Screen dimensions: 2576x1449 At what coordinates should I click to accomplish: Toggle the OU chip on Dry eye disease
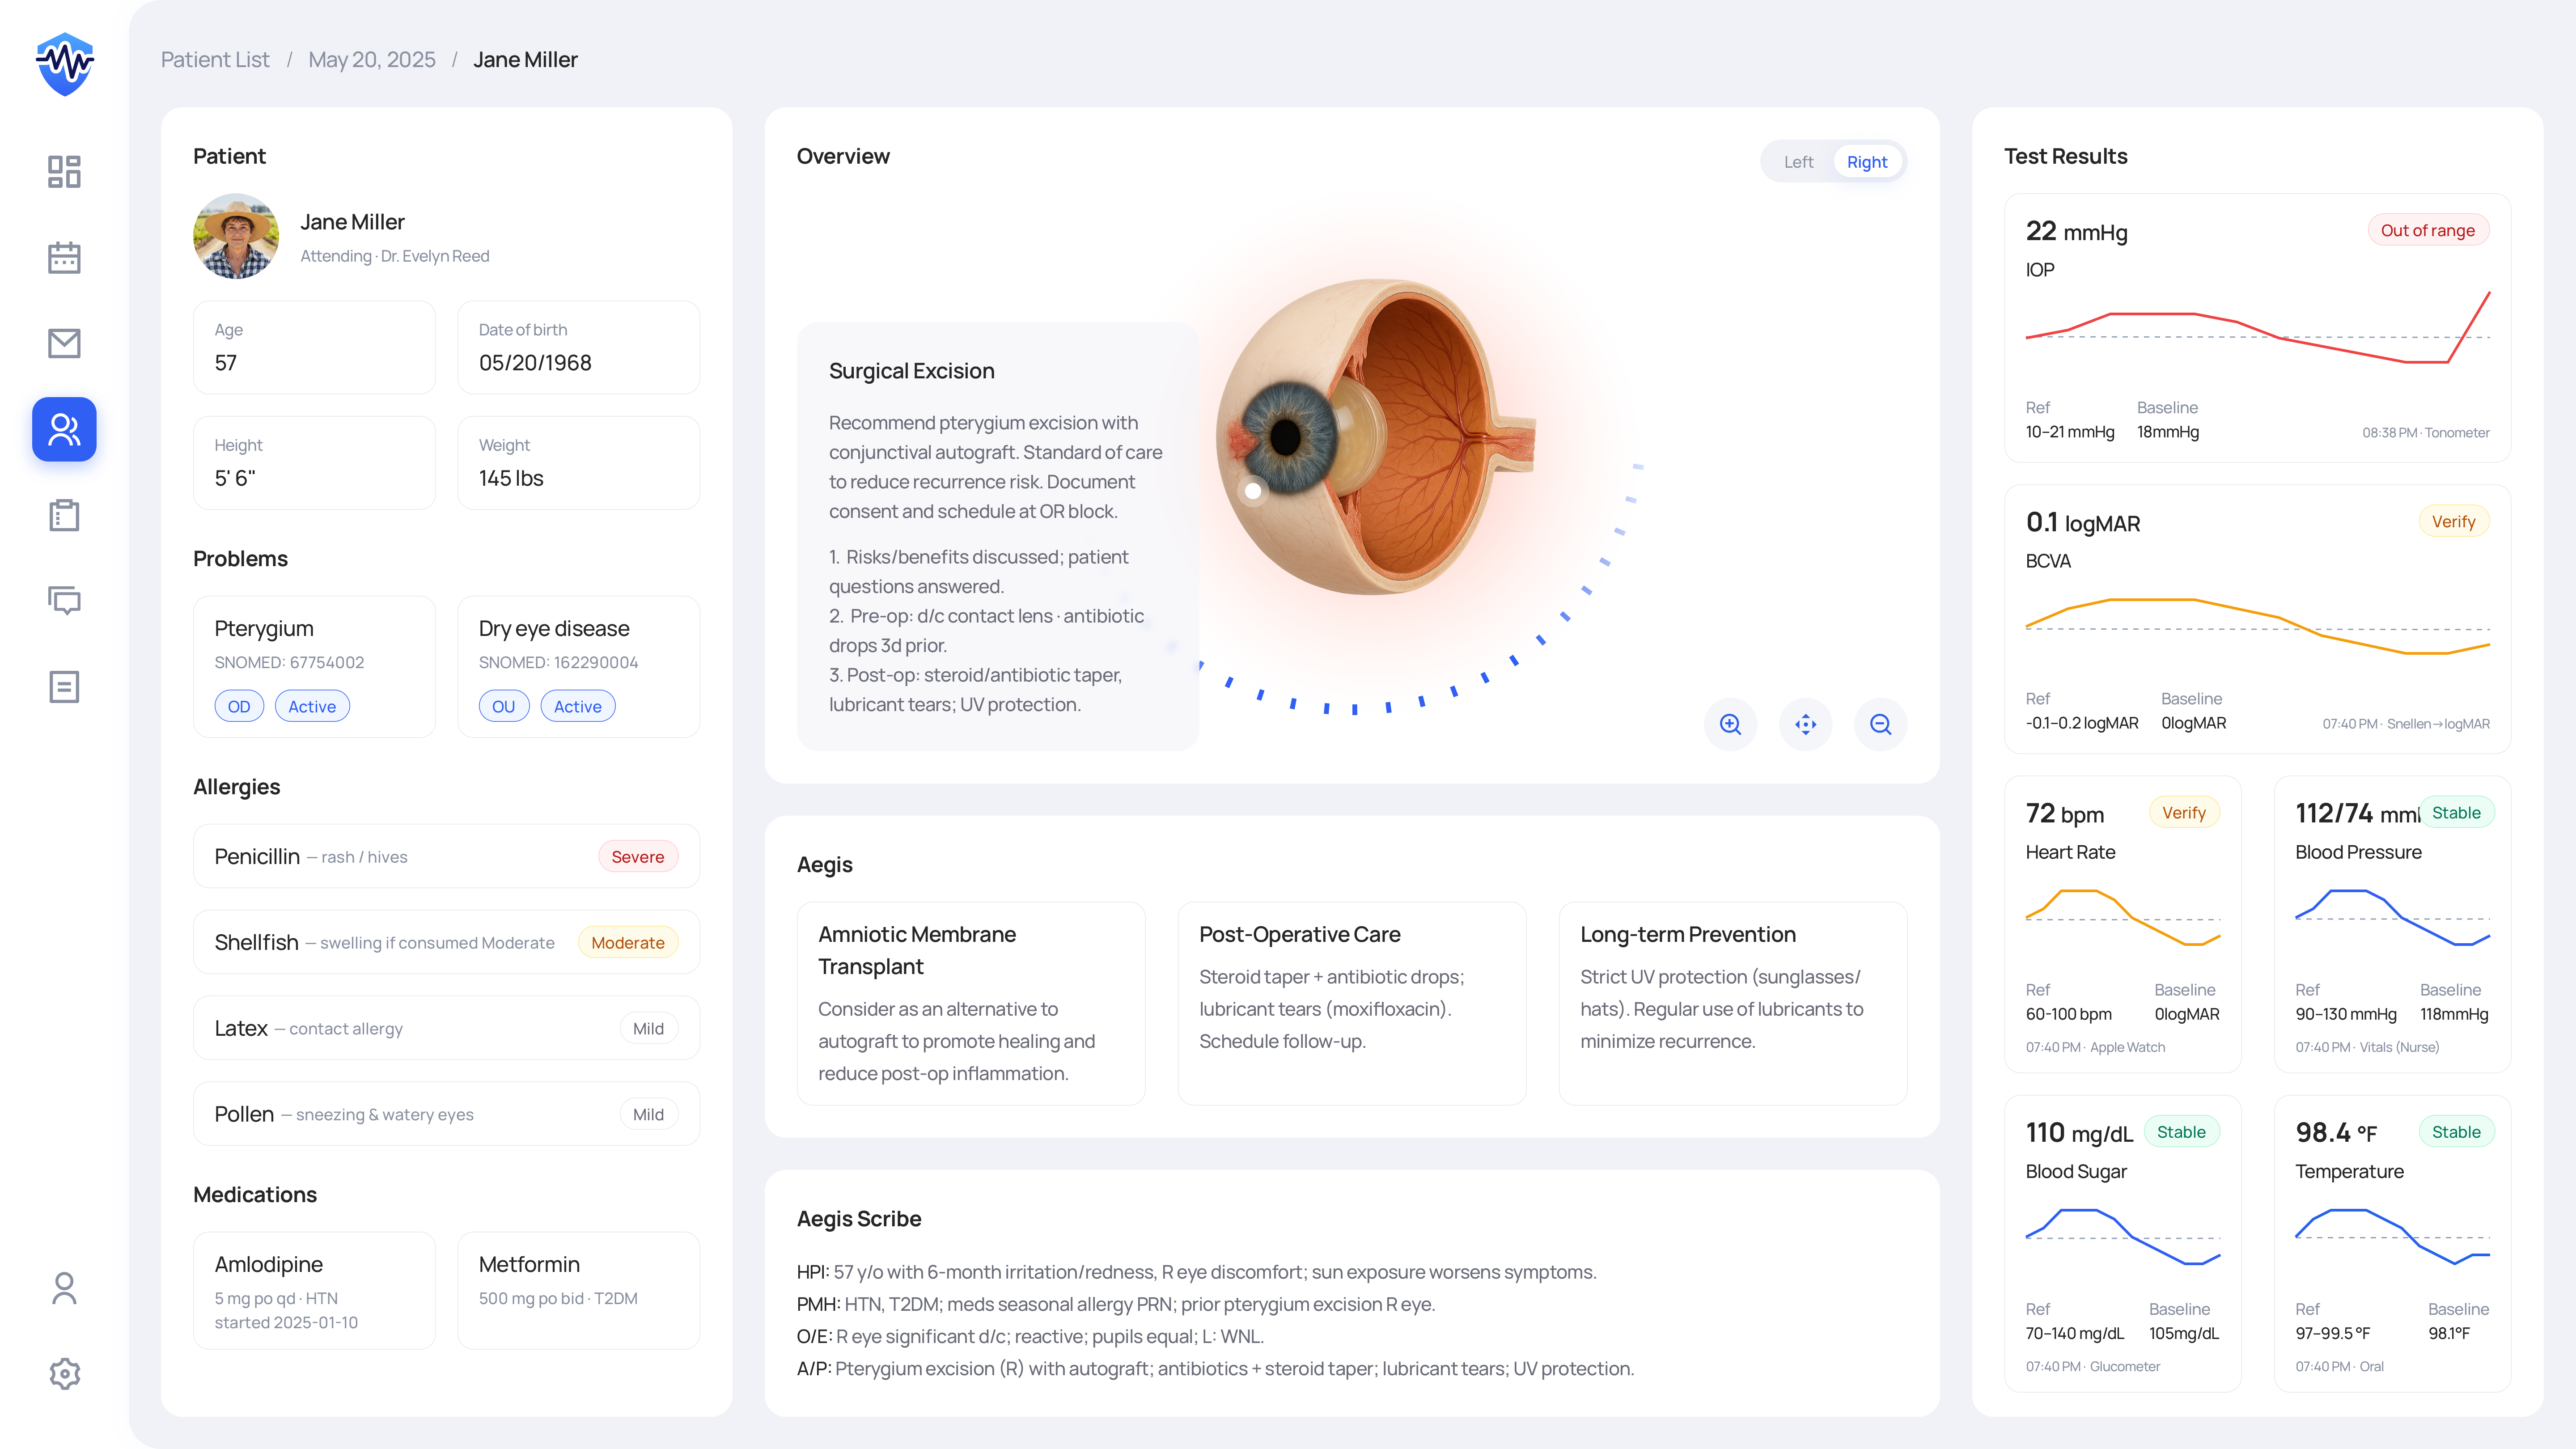click(503, 706)
